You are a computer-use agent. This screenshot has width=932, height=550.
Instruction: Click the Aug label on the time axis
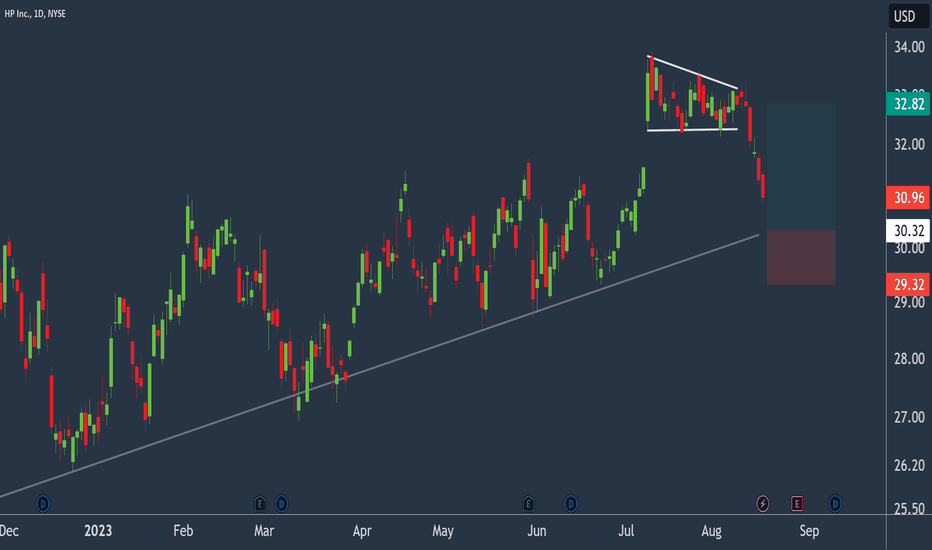[711, 530]
